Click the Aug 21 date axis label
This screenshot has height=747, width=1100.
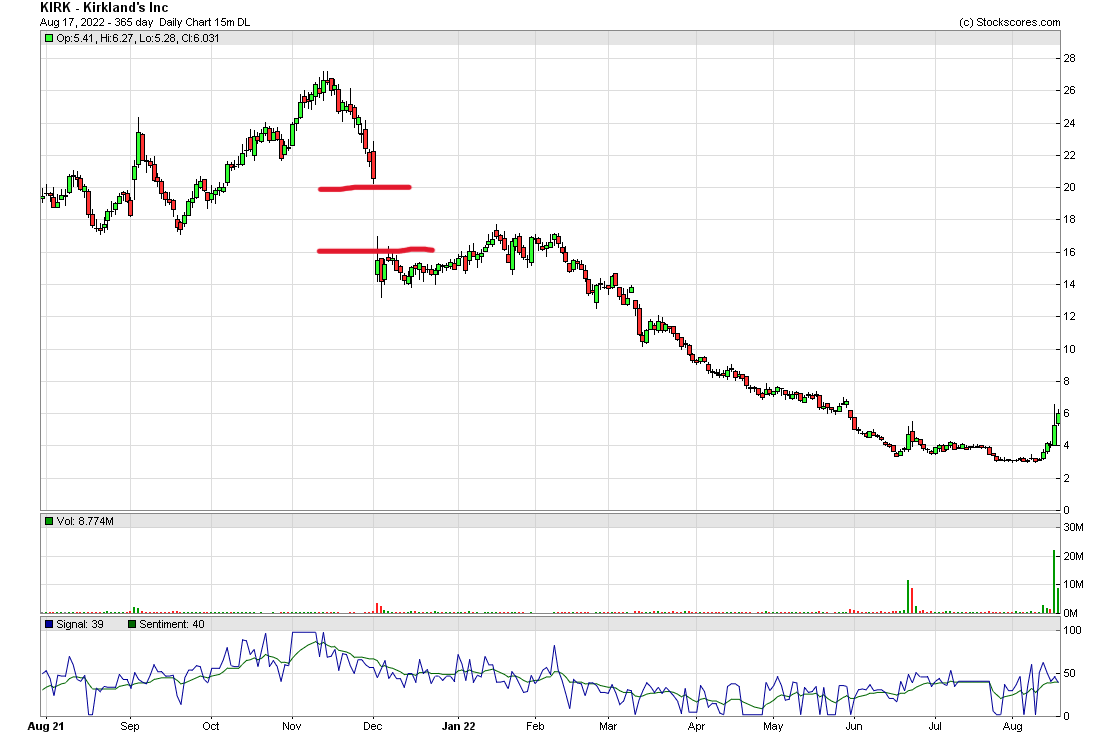coord(46,727)
